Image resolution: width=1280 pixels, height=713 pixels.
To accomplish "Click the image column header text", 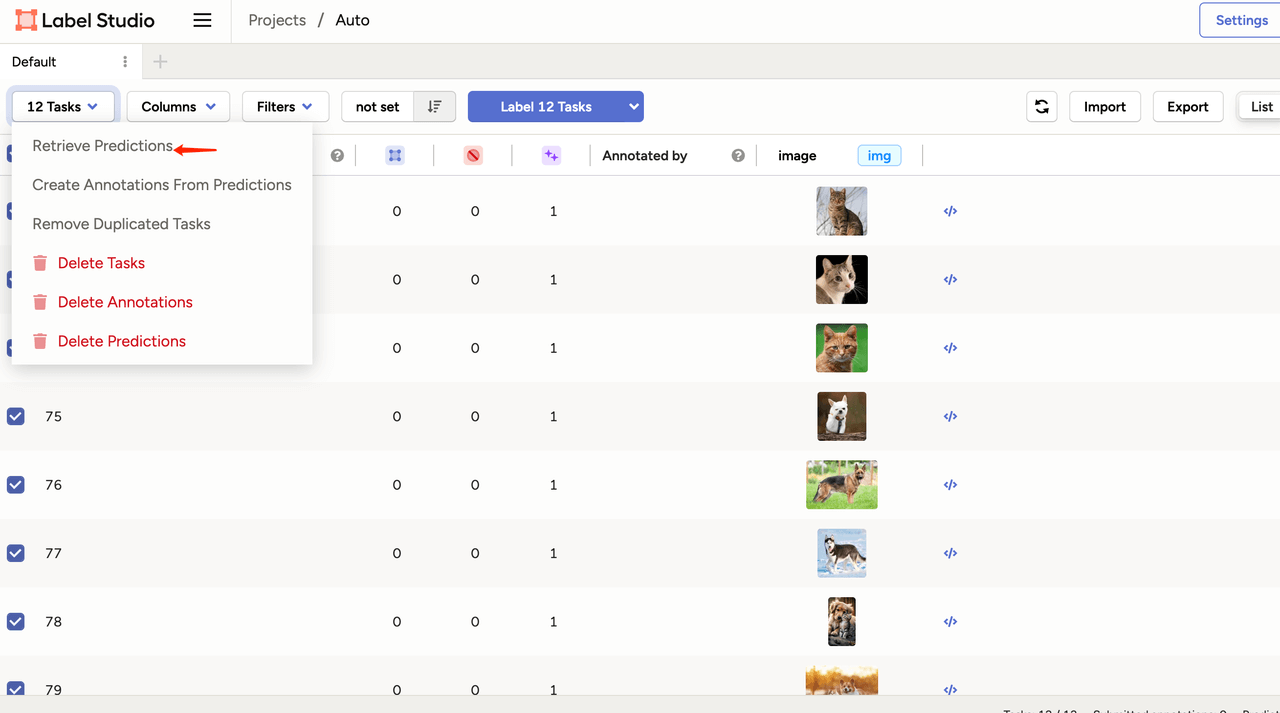I will pos(797,156).
